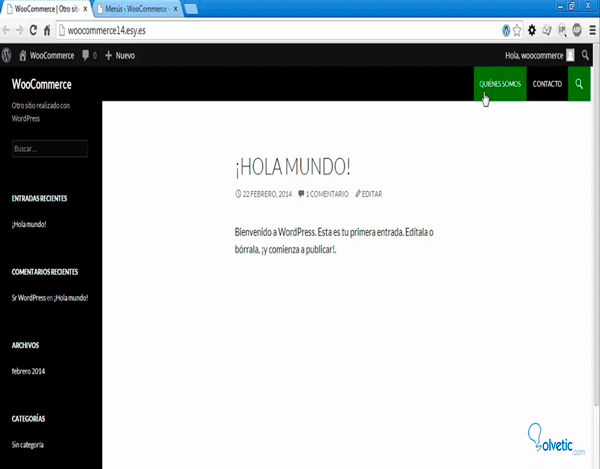Open the Contacto menu item
The height and width of the screenshot is (469, 600).
click(x=547, y=84)
